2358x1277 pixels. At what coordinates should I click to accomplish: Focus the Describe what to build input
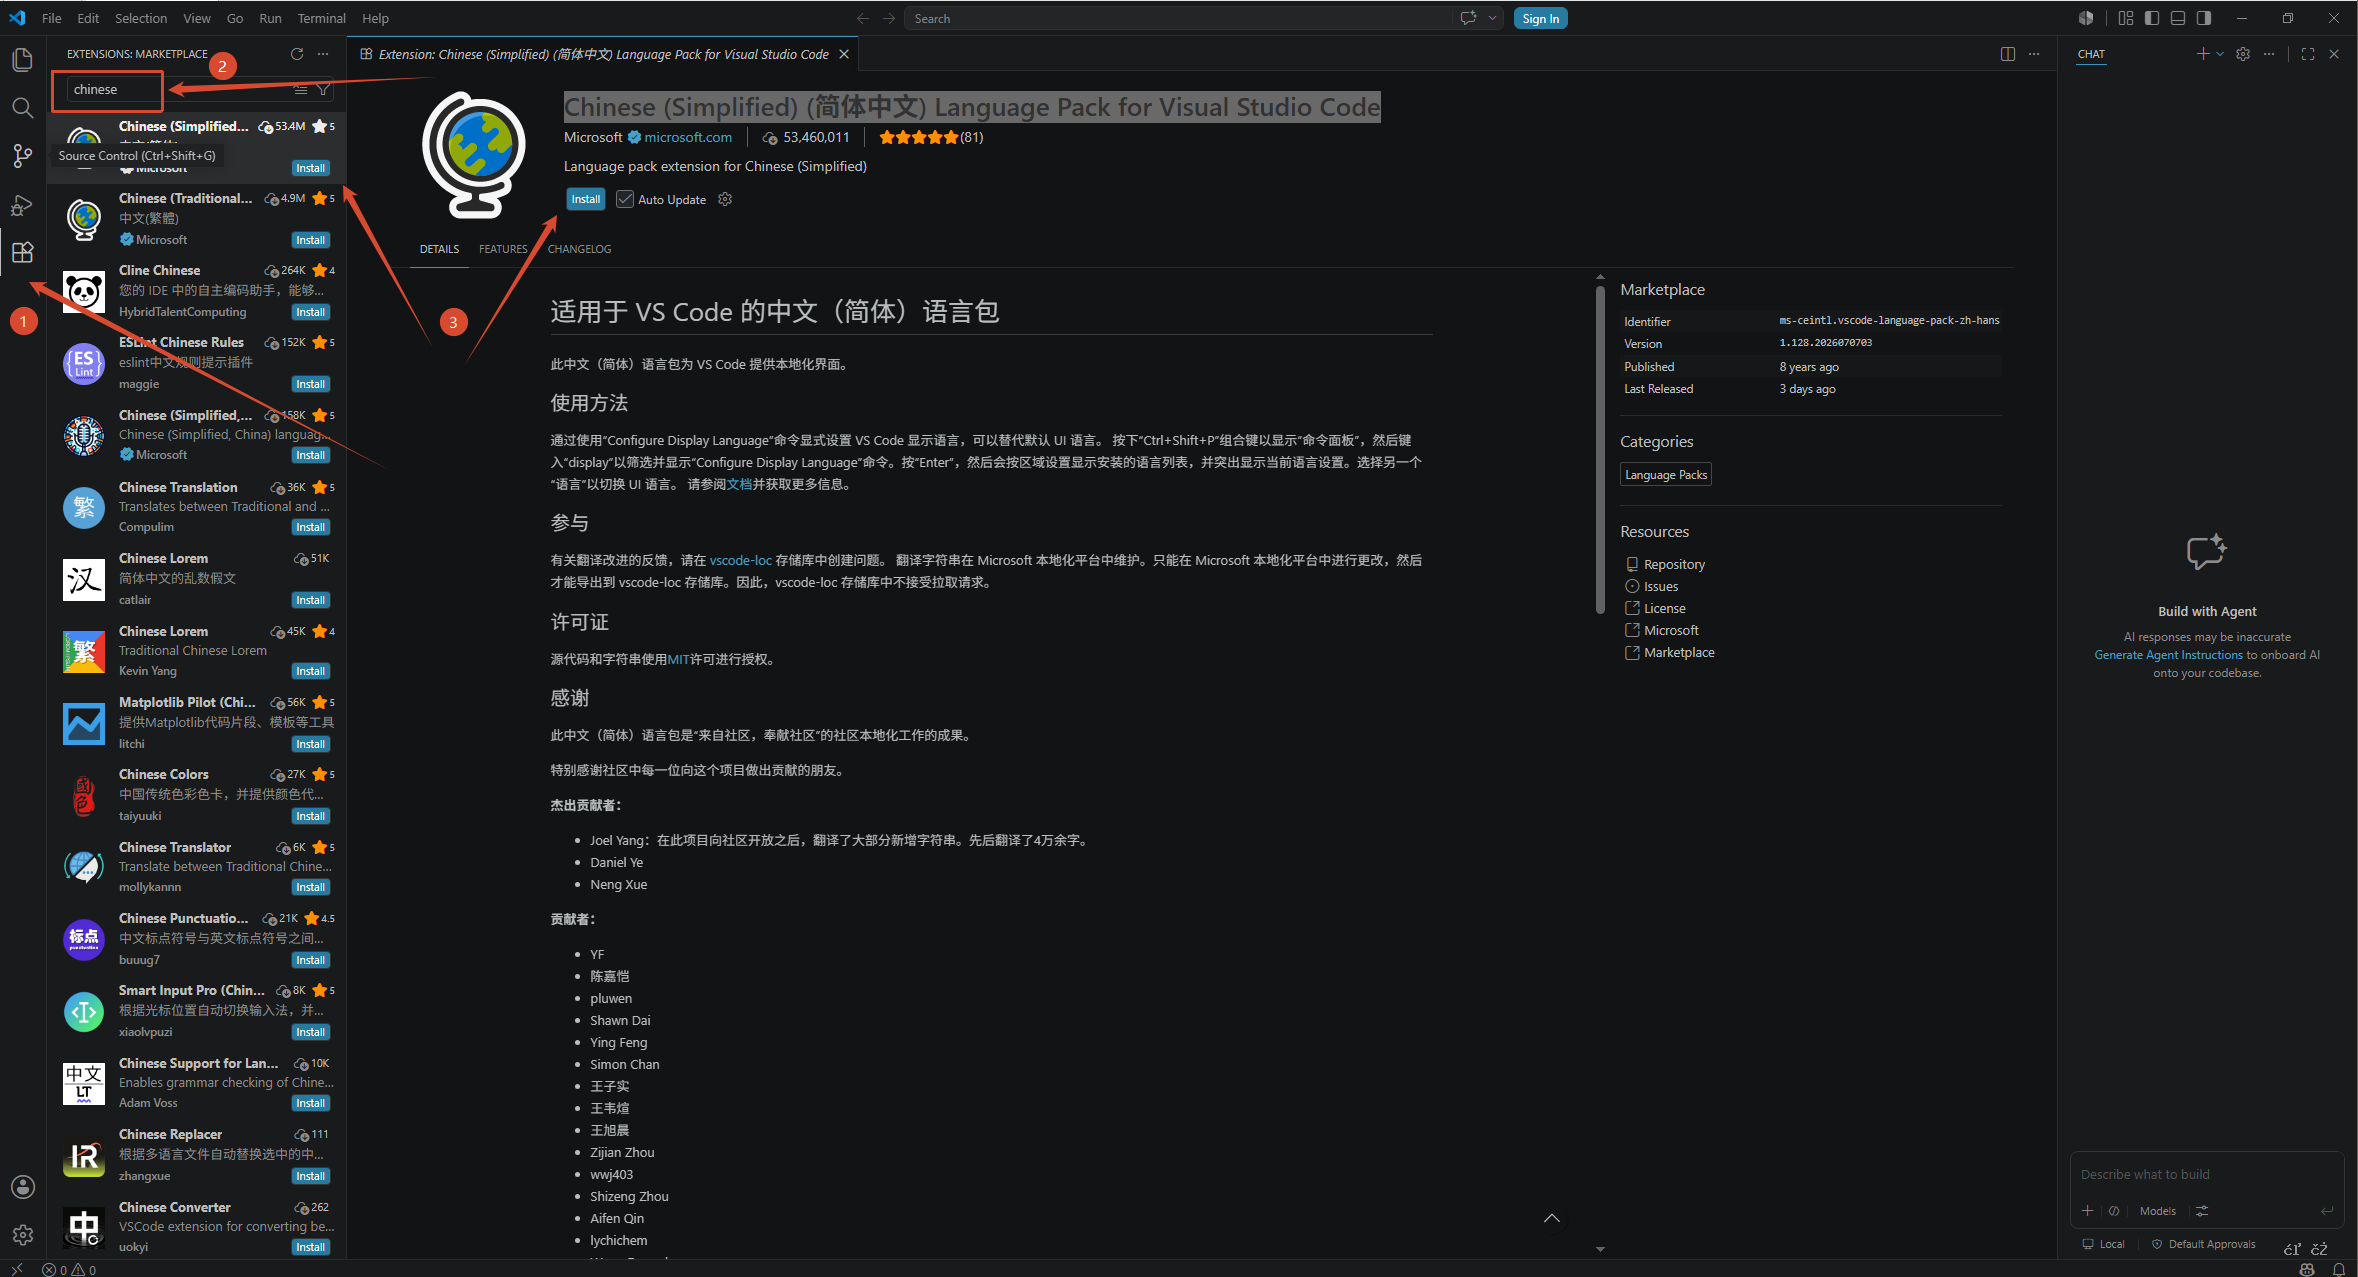pos(2206,1174)
